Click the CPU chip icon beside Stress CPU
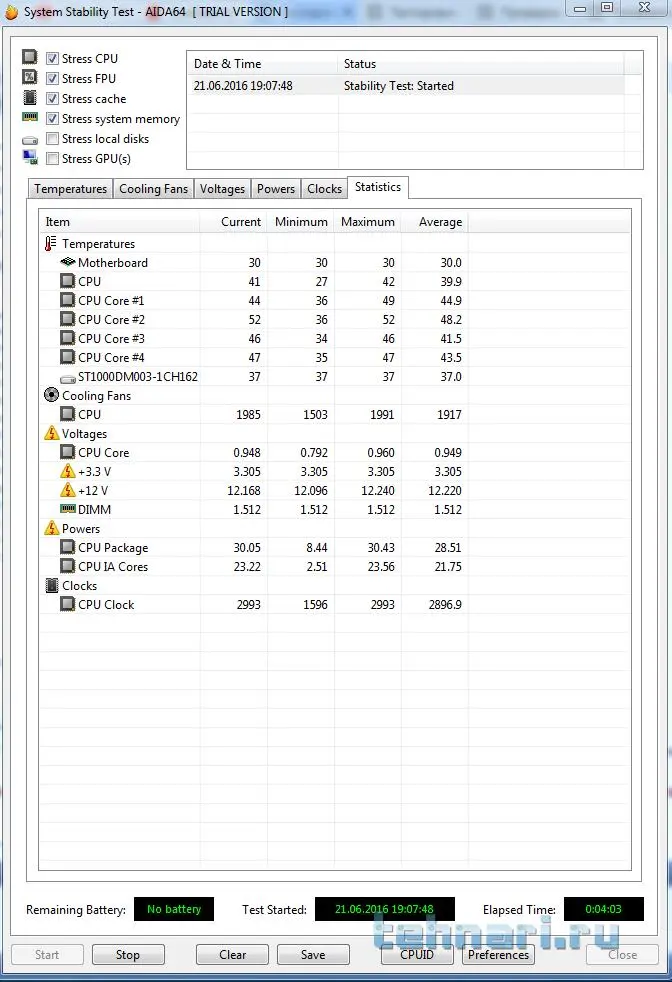Viewport: 672px width, 982px height. click(29, 57)
